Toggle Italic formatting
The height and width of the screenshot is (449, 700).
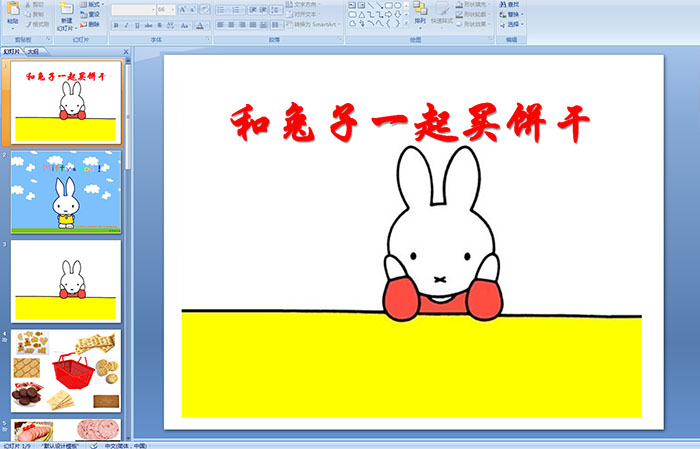click(127, 25)
